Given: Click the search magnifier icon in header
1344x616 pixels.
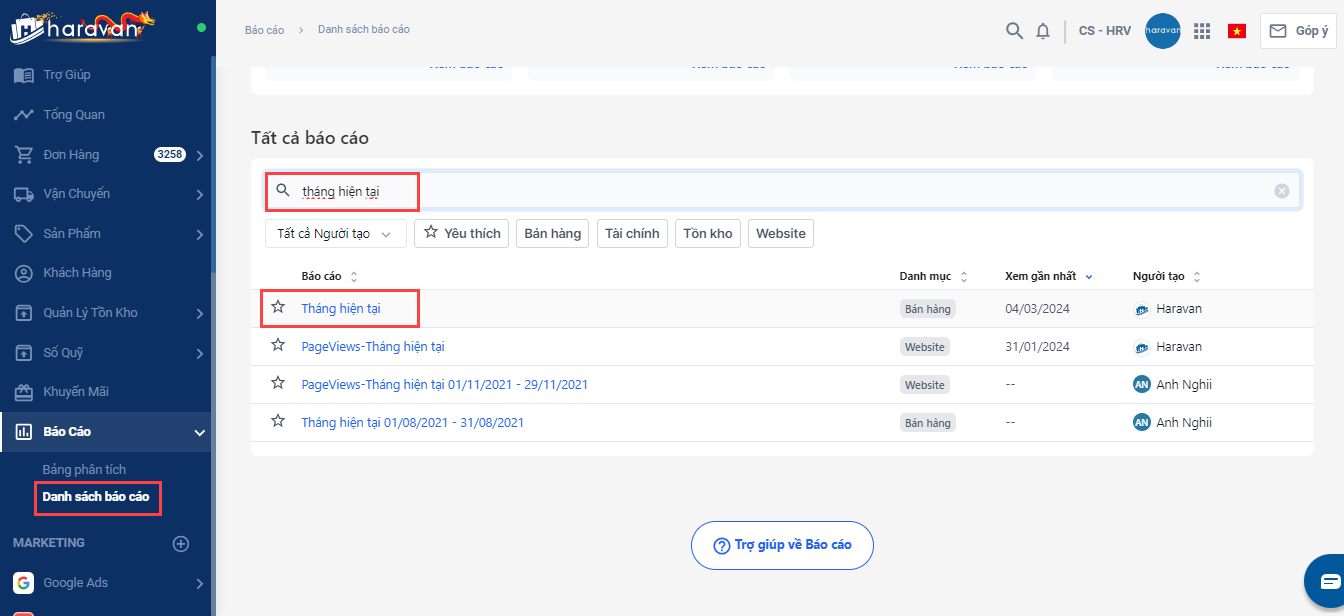Looking at the screenshot, I should point(1014,31).
